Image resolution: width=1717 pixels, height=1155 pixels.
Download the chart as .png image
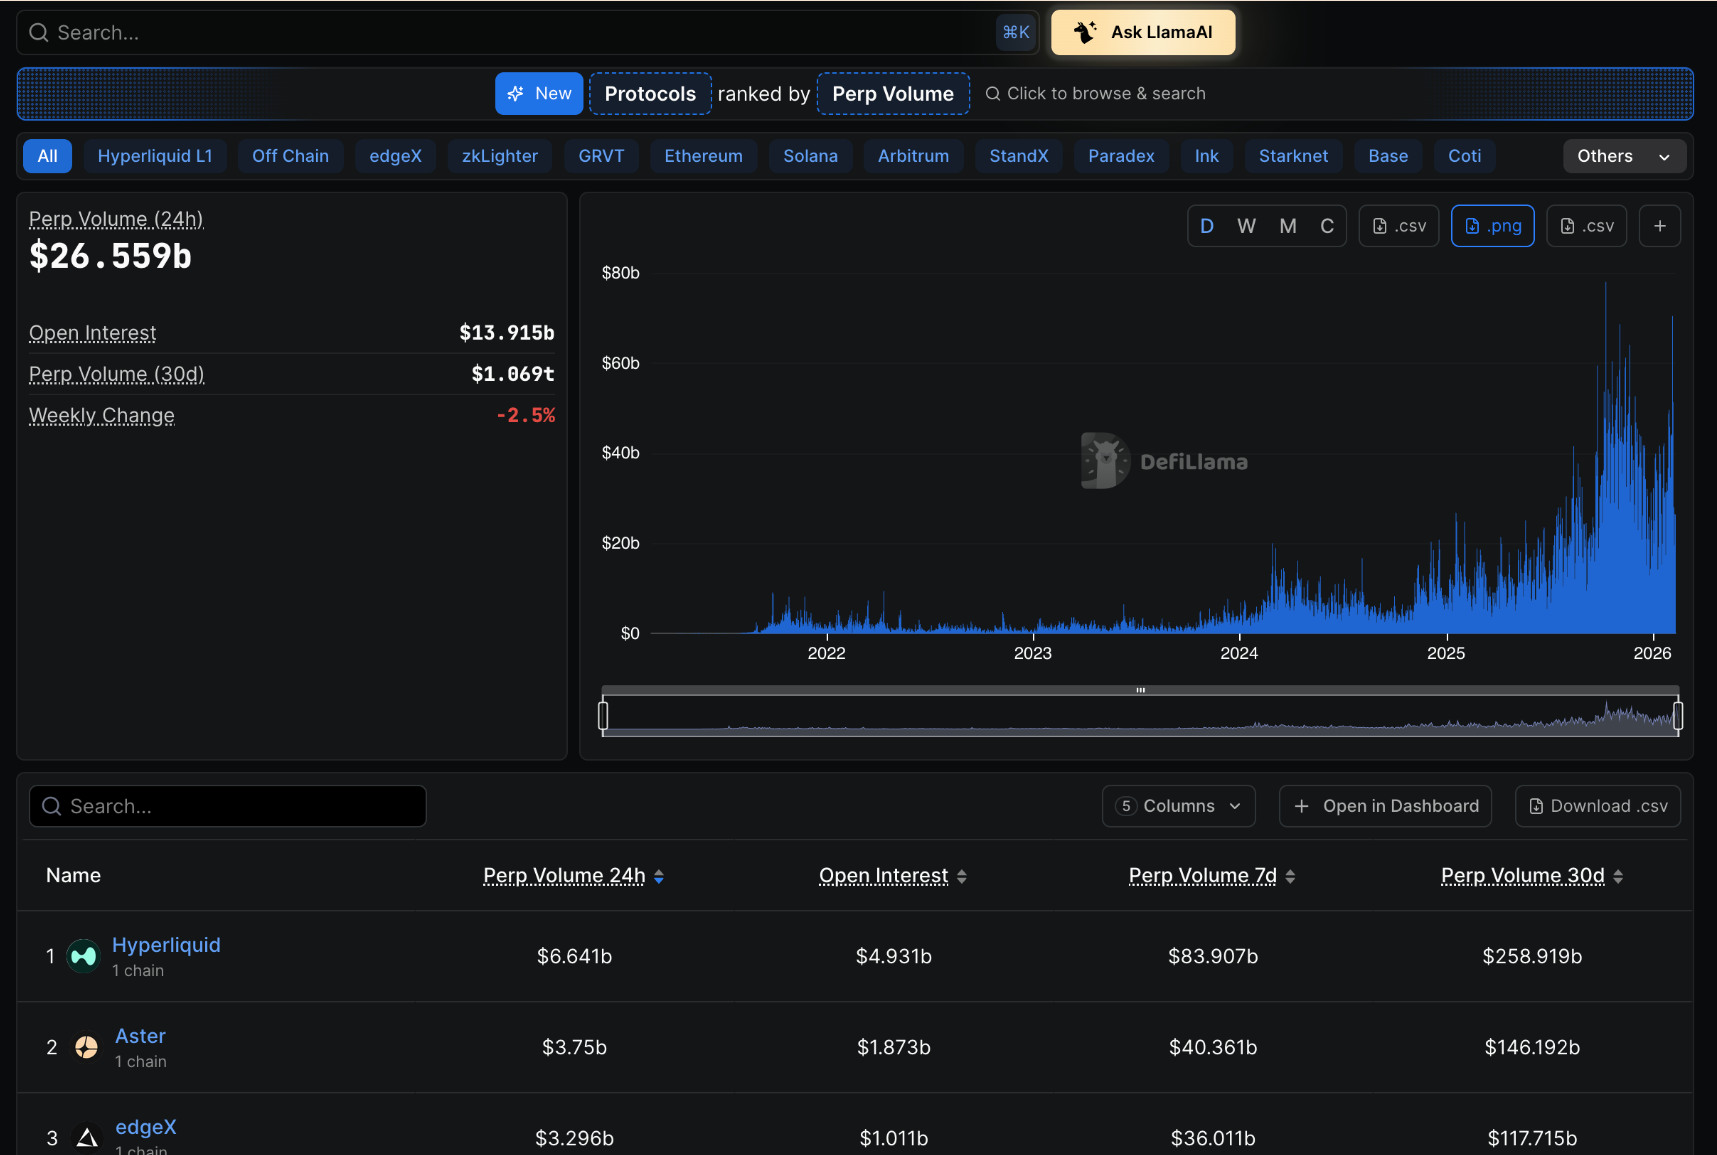[x=1492, y=226]
